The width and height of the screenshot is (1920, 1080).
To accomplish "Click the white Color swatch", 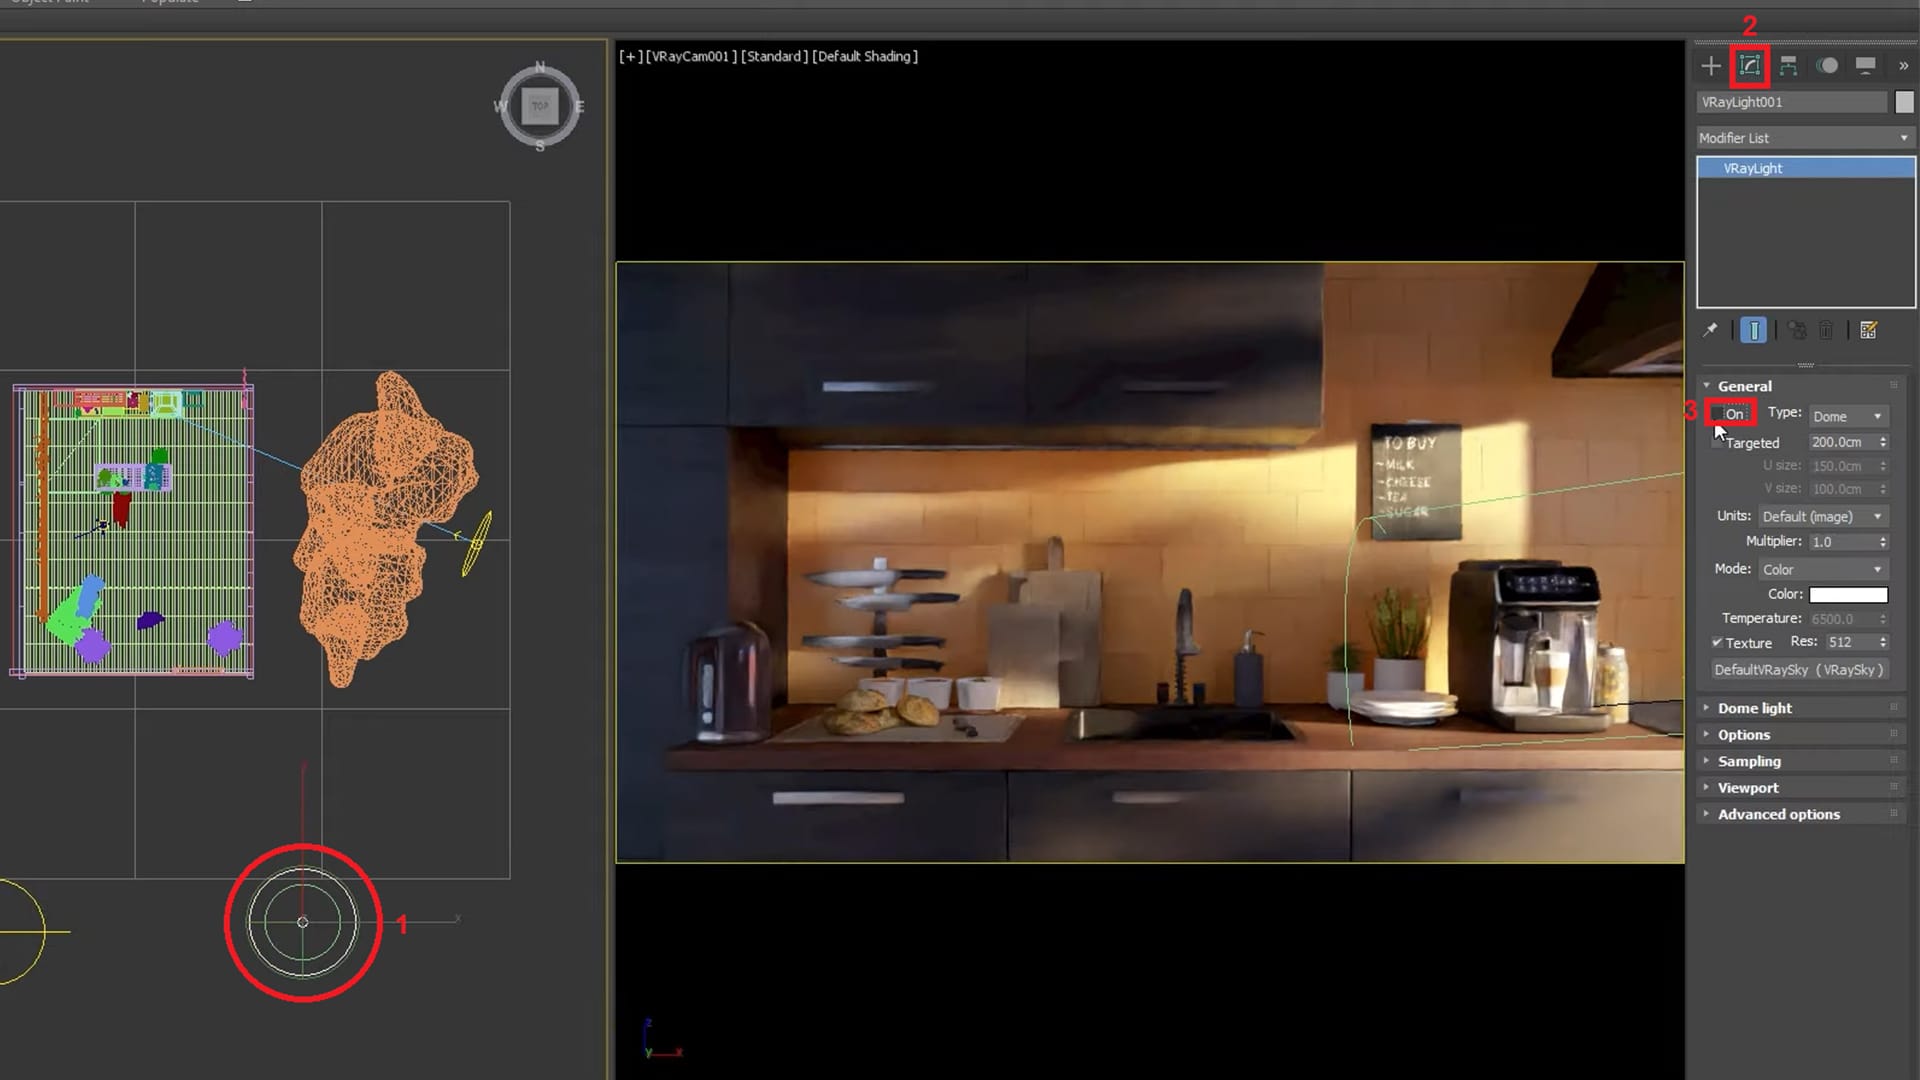I will [1849, 593].
